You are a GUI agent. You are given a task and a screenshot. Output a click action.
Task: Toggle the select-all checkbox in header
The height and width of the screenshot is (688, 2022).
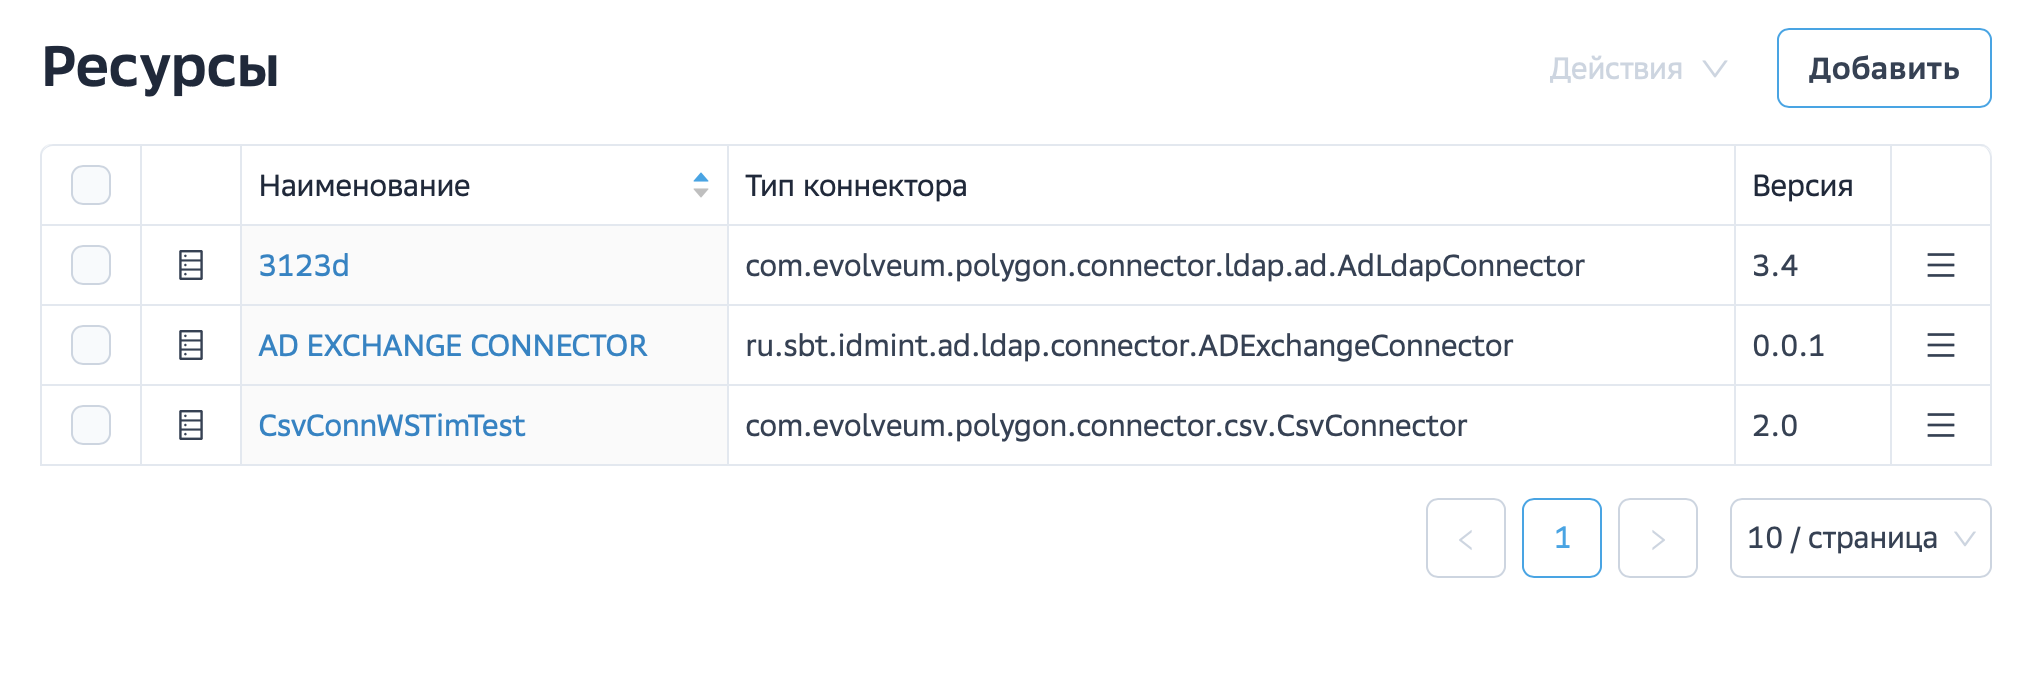pos(91,185)
